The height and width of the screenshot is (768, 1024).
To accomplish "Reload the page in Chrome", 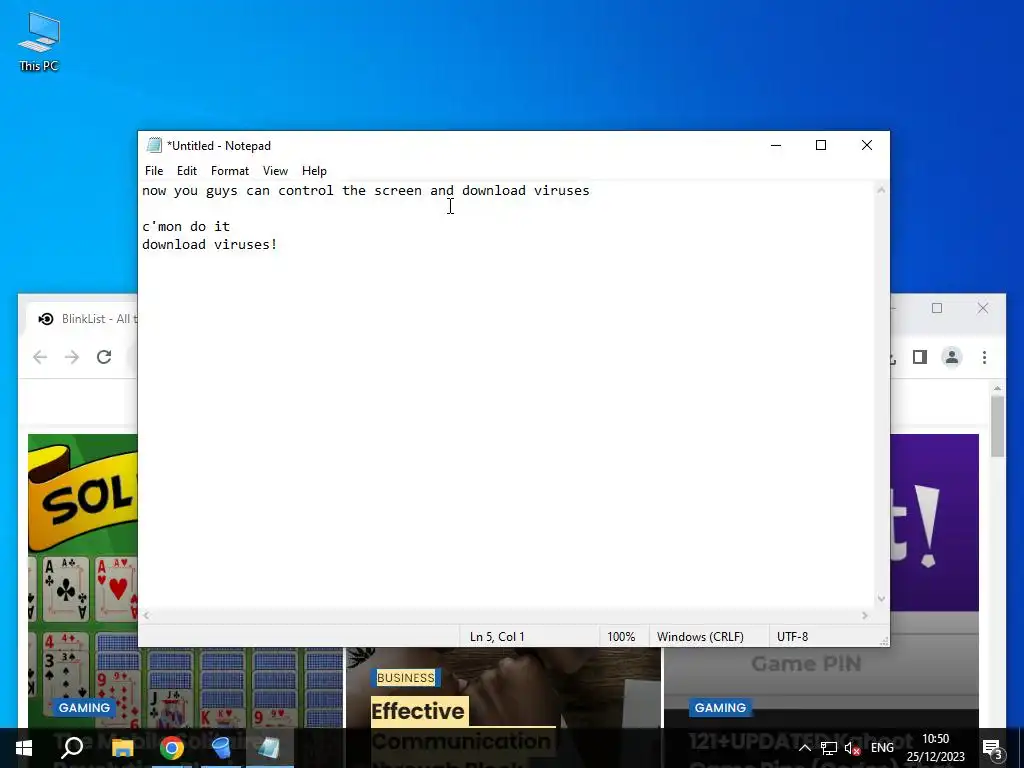I will click(104, 357).
